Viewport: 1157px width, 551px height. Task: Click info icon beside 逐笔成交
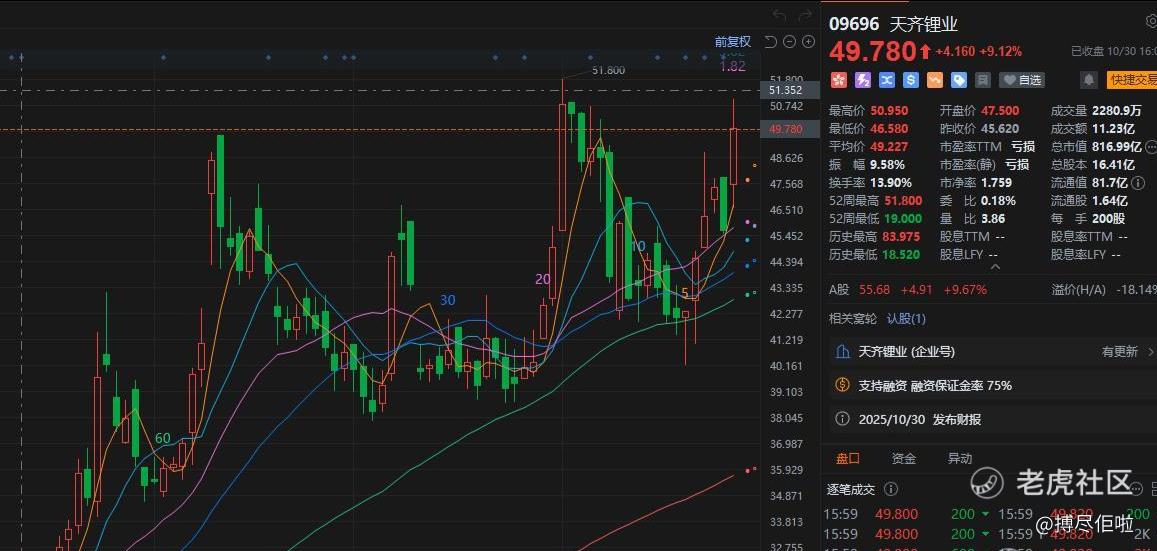[x=891, y=489]
